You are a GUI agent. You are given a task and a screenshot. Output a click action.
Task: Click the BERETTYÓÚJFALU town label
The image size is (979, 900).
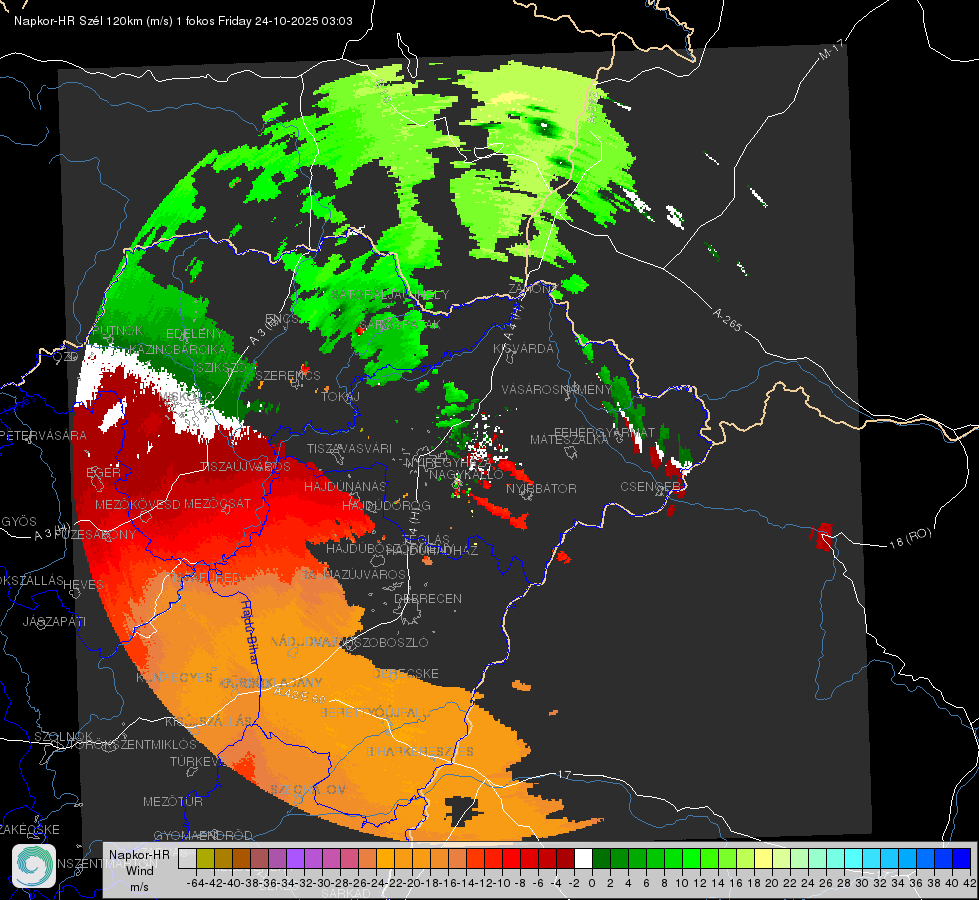point(374,712)
